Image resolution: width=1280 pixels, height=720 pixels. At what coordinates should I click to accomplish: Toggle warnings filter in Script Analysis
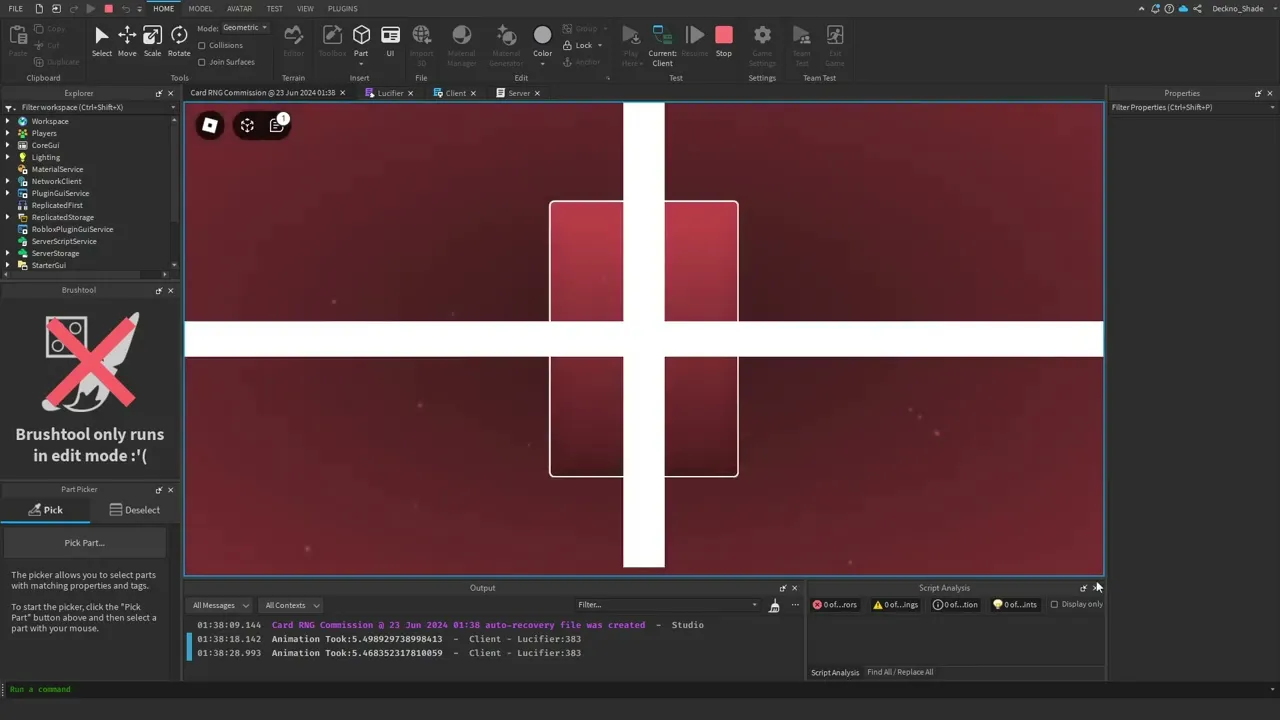(x=896, y=604)
